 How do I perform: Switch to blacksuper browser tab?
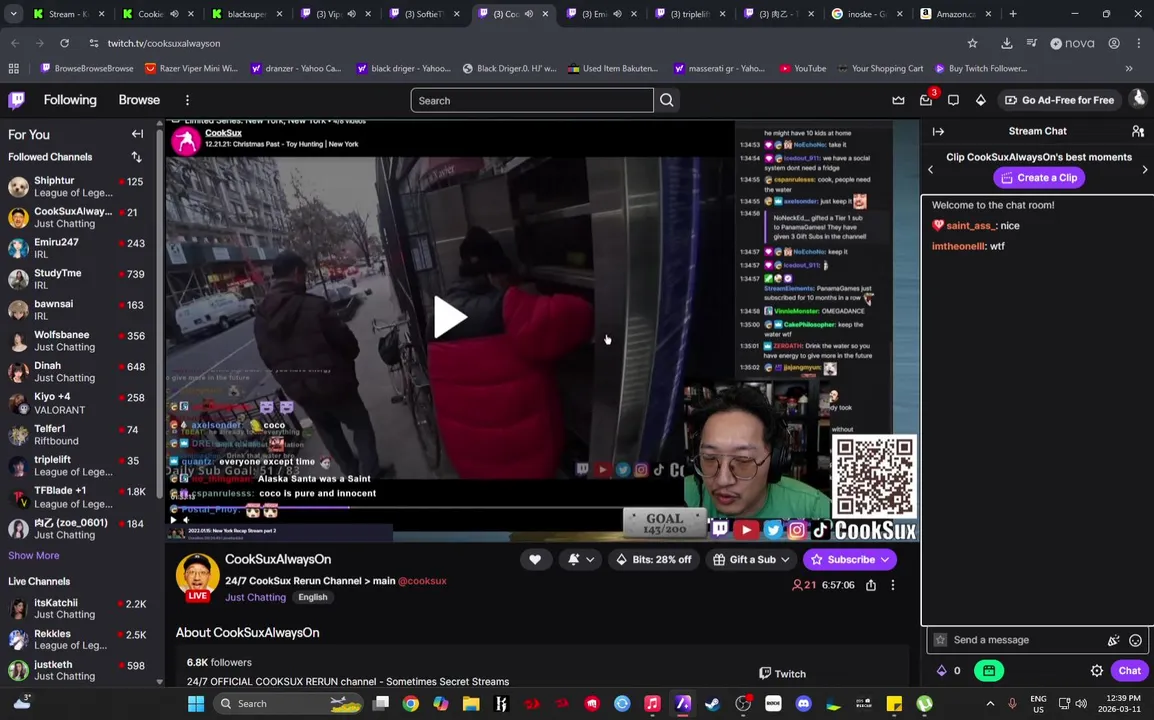click(x=247, y=14)
